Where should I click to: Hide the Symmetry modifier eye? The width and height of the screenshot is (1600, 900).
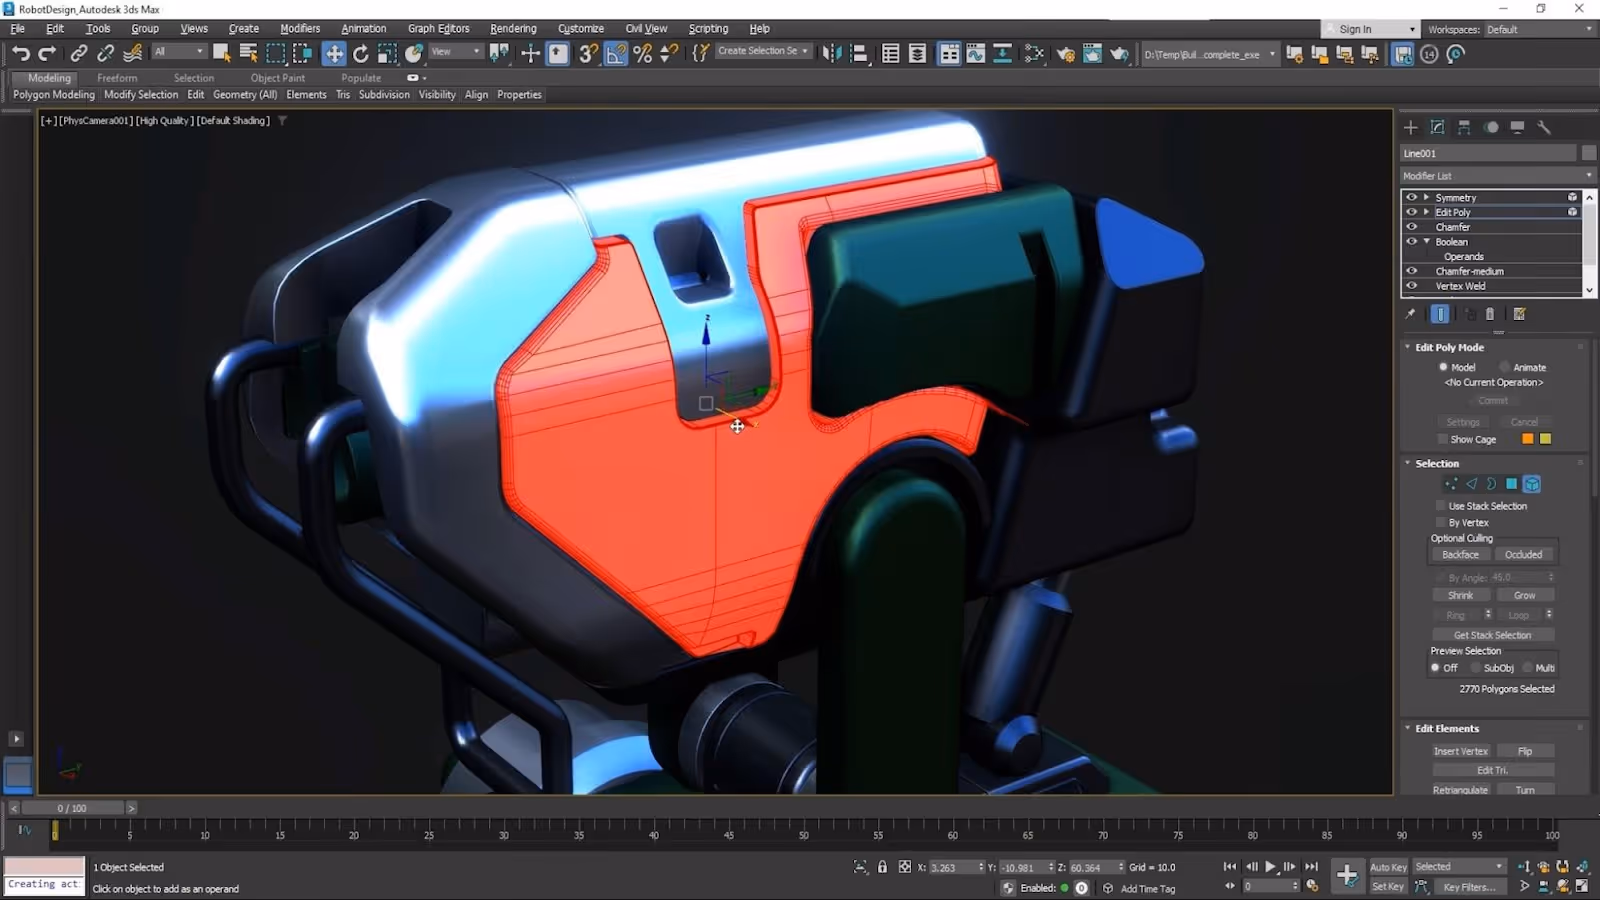(x=1411, y=197)
